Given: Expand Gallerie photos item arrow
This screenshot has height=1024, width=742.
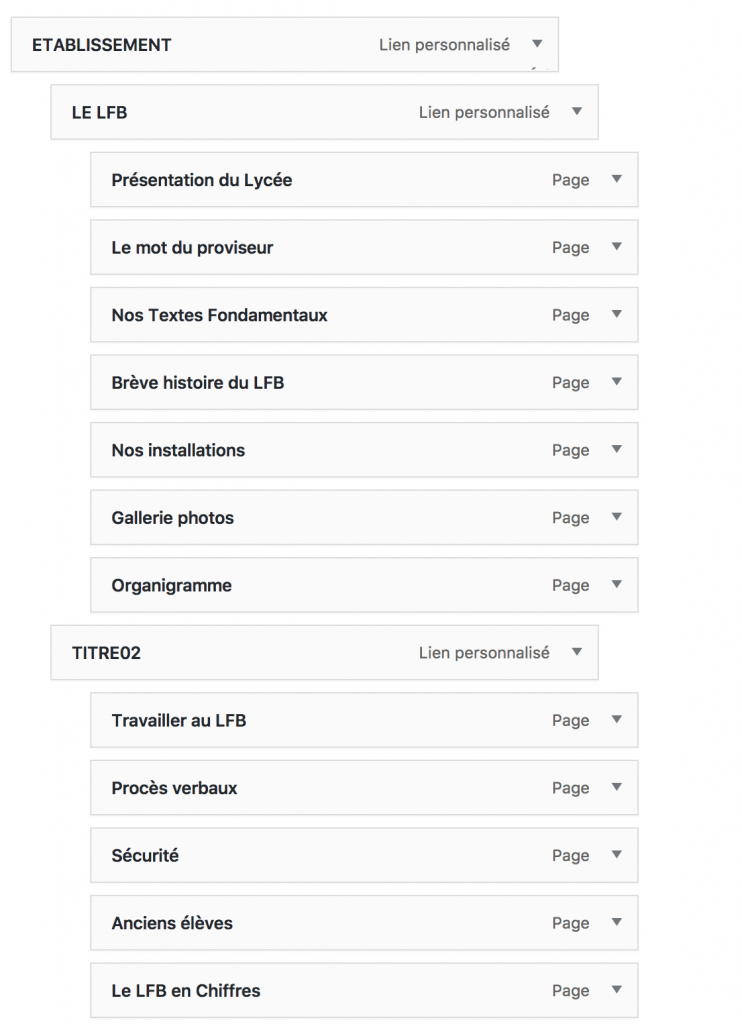Looking at the screenshot, I should (x=617, y=517).
